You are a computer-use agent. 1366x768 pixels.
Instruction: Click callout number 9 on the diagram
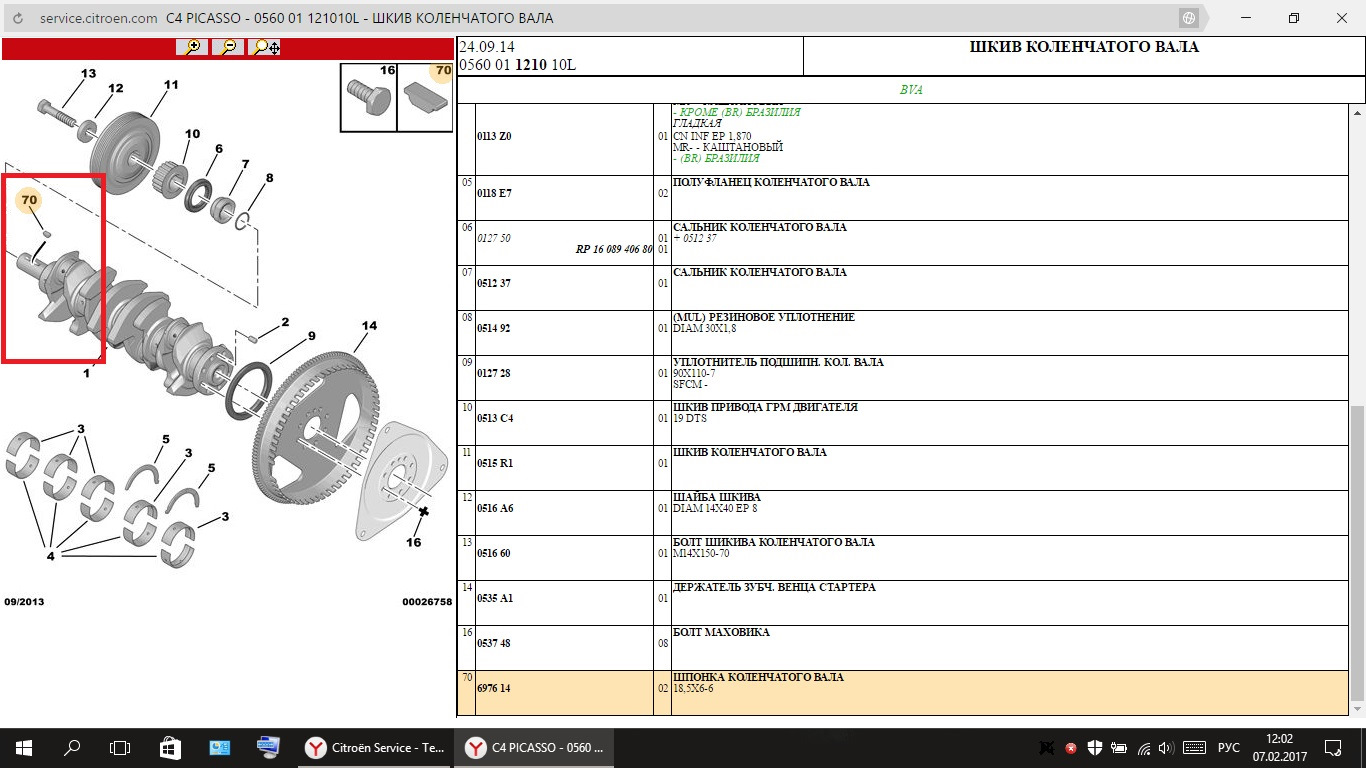(311, 336)
